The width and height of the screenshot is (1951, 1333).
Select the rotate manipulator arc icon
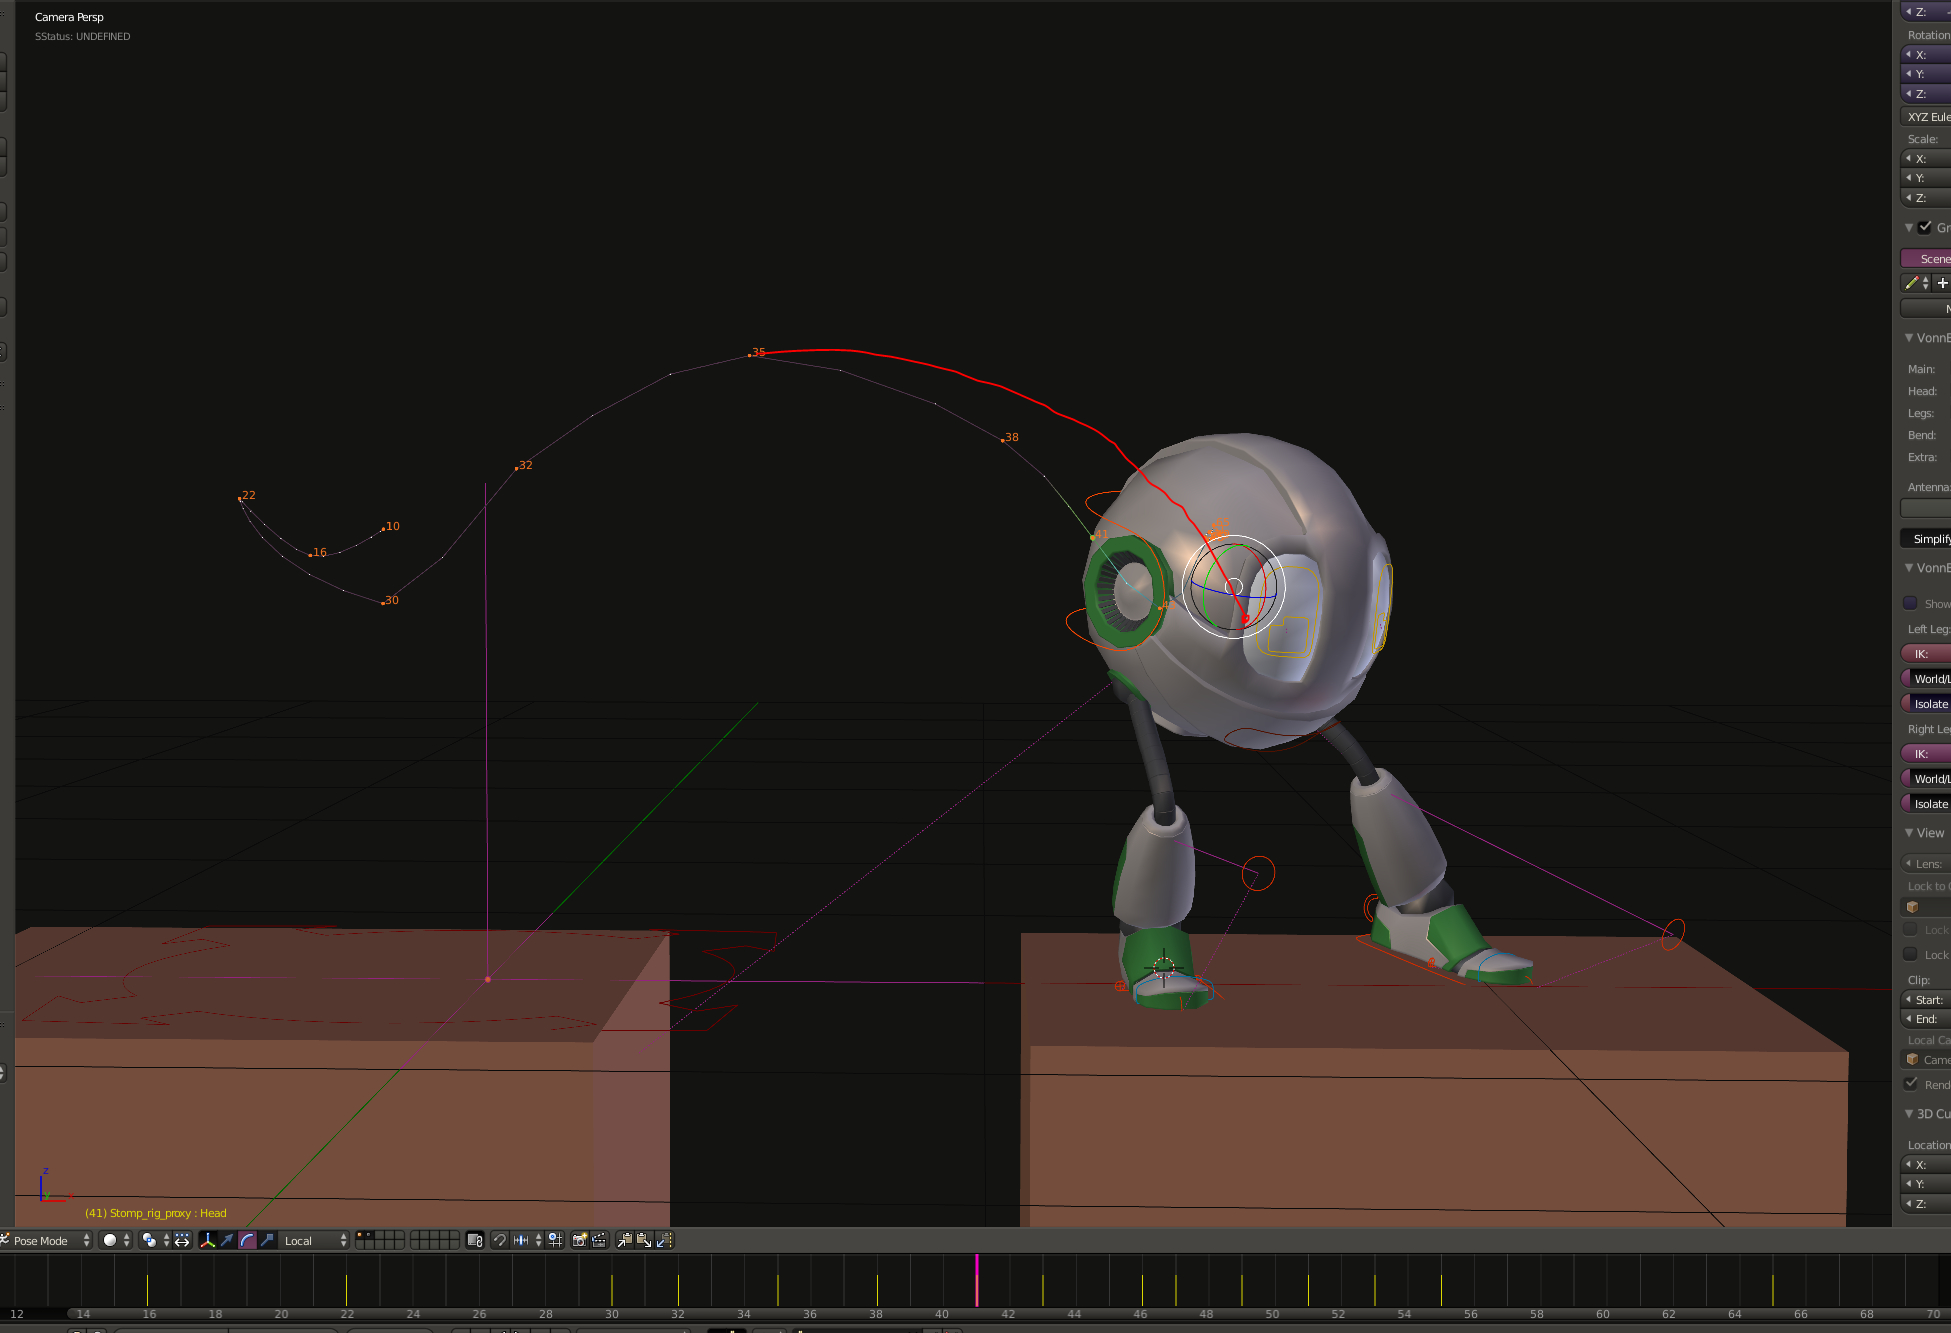[247, 1240]
